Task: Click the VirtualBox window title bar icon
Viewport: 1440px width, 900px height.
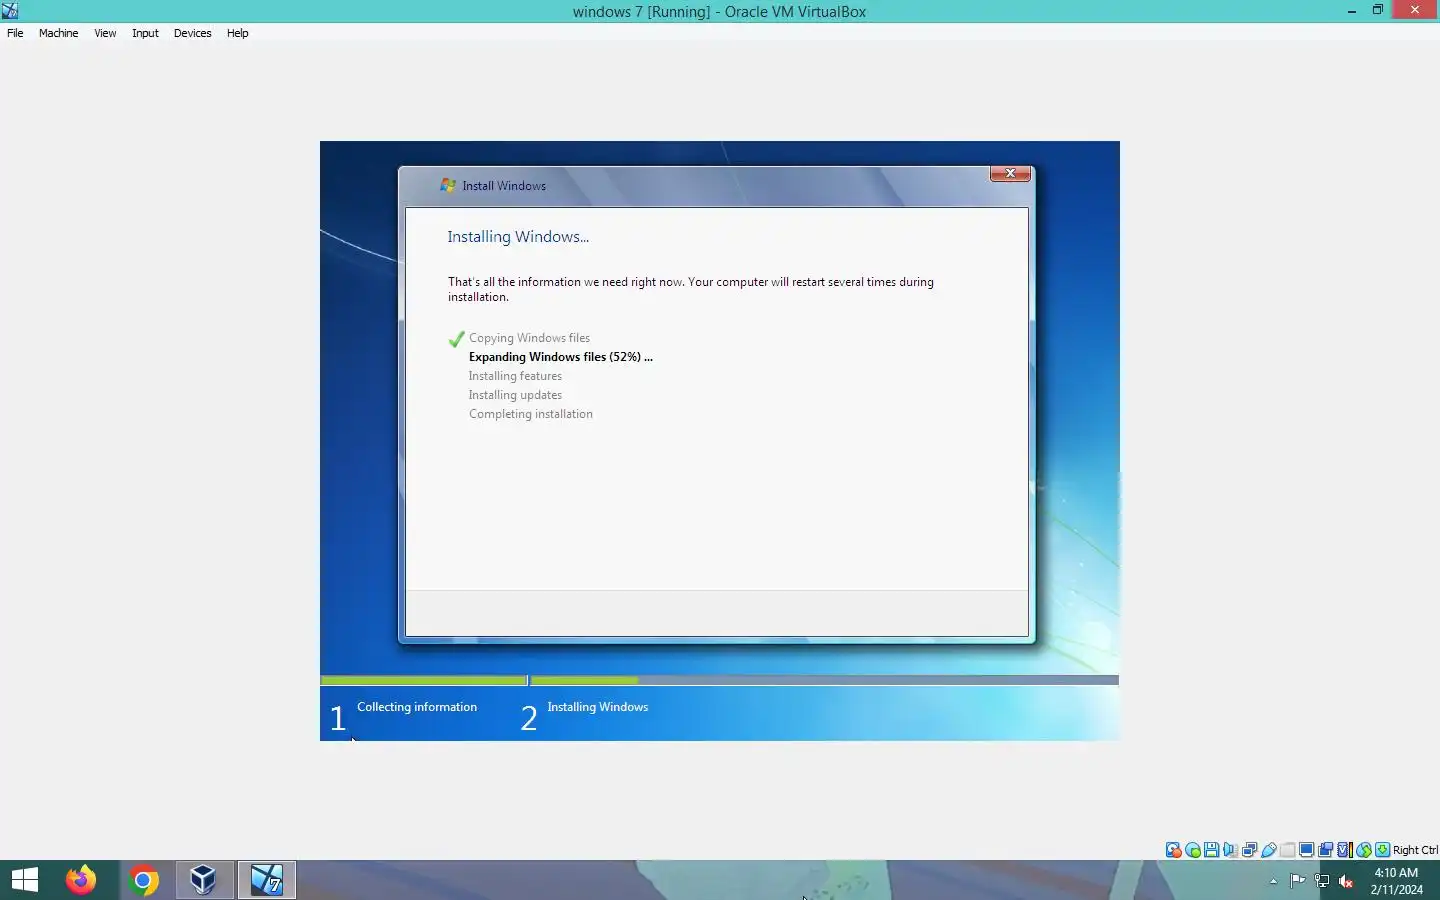Action: coord(10,11)
